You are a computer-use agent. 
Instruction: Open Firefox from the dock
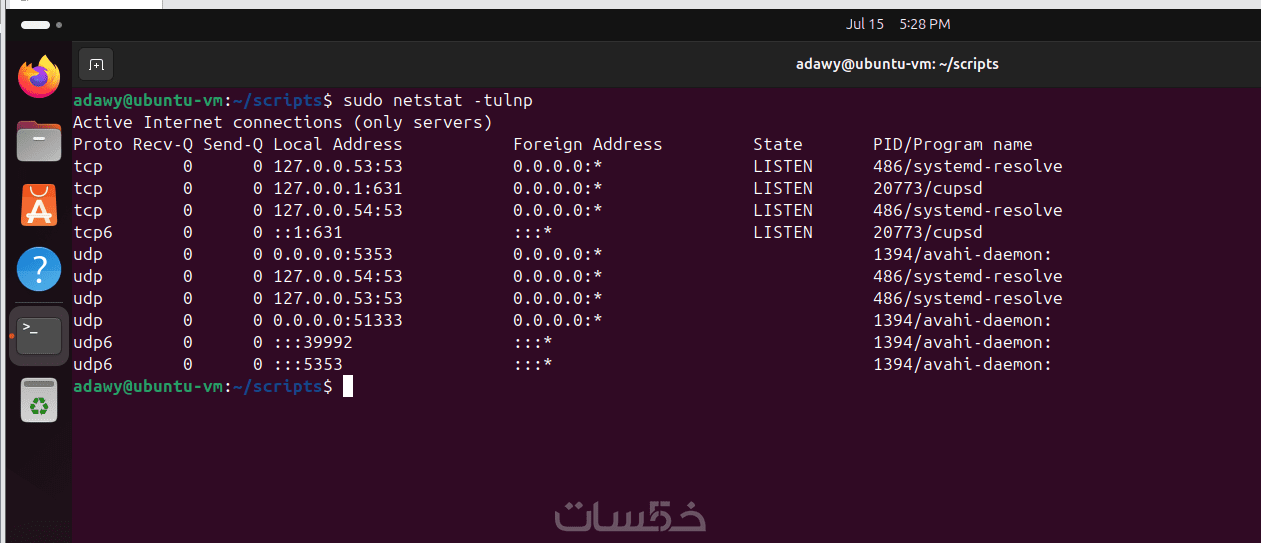pyautogui.click(x=39, y=77)
